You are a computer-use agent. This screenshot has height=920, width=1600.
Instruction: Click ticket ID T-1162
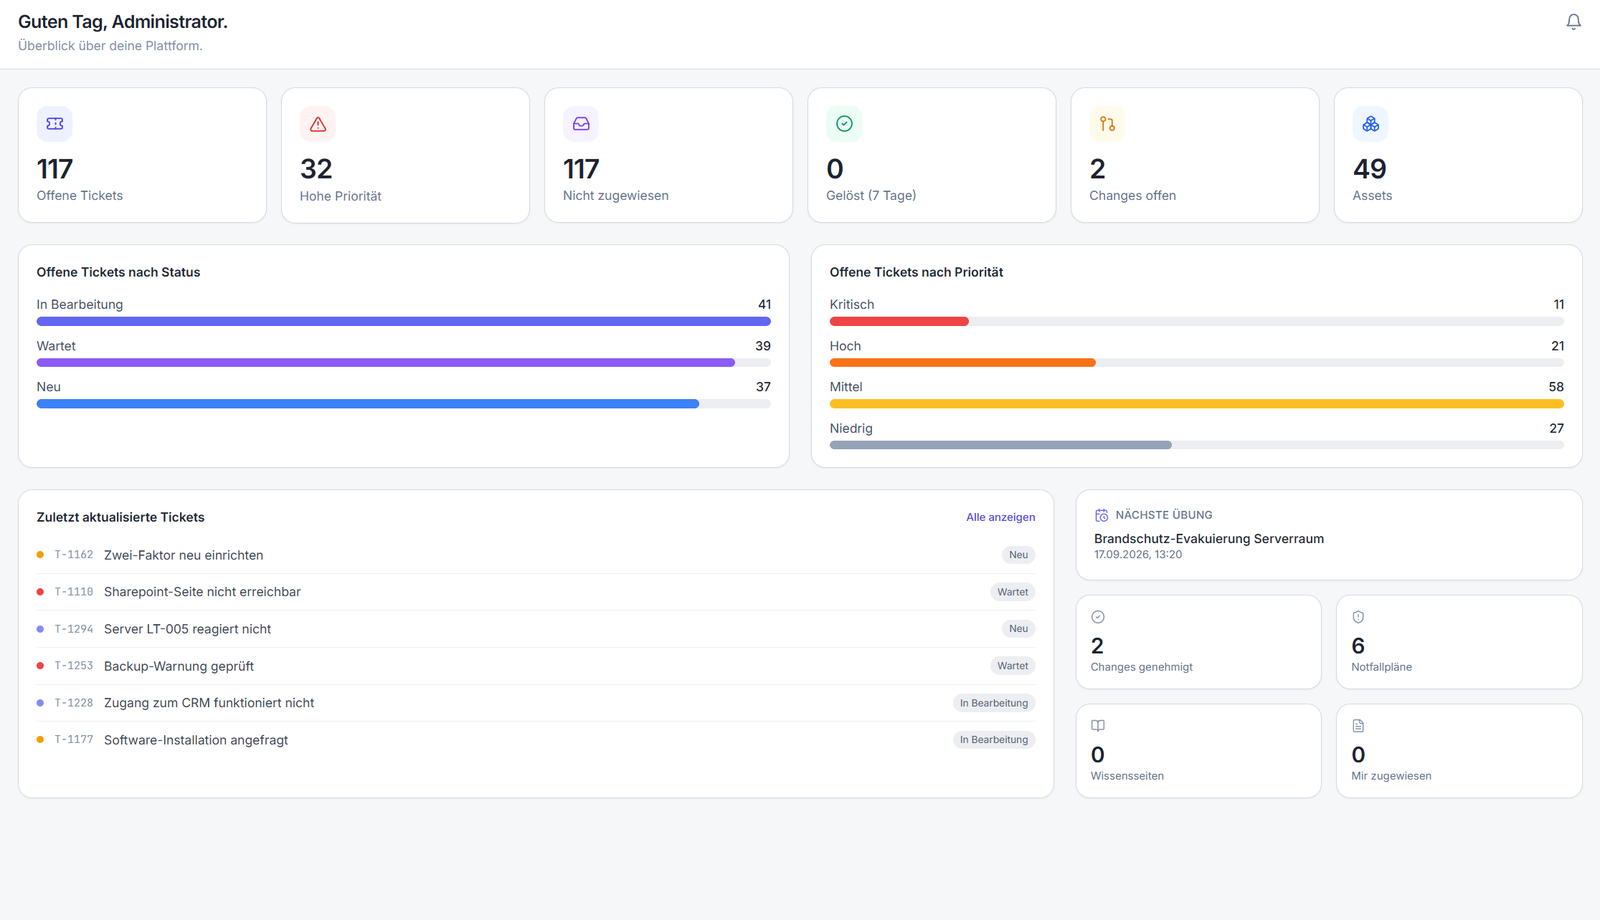74,555
